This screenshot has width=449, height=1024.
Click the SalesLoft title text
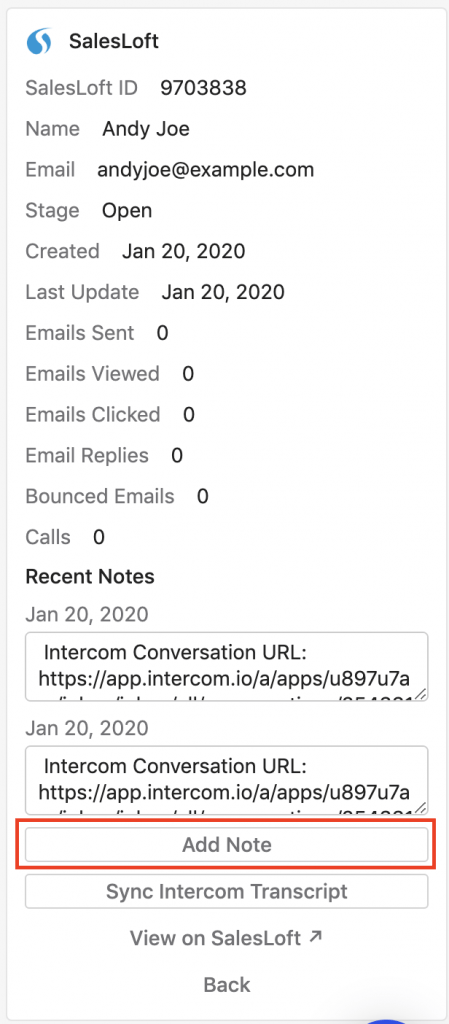click(114, 42)
